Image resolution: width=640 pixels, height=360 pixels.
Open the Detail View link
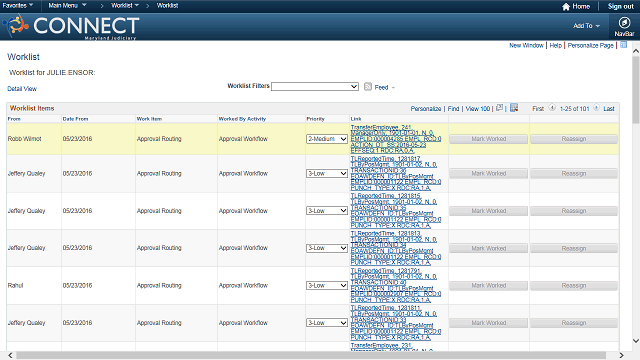pos(22,89)
